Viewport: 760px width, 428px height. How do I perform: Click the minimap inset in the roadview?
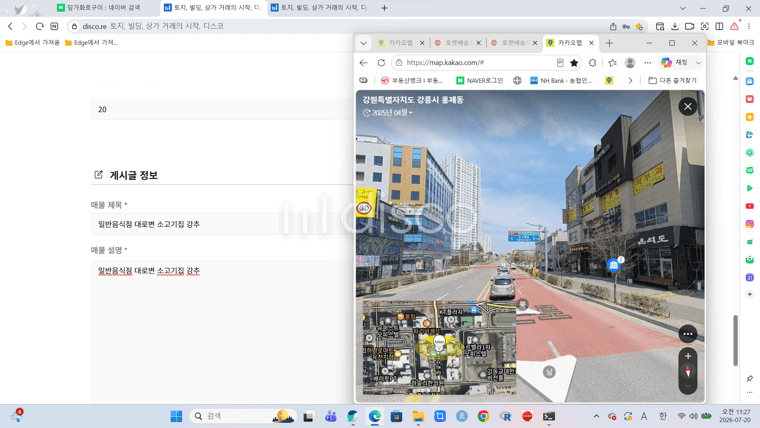point(439,347)
